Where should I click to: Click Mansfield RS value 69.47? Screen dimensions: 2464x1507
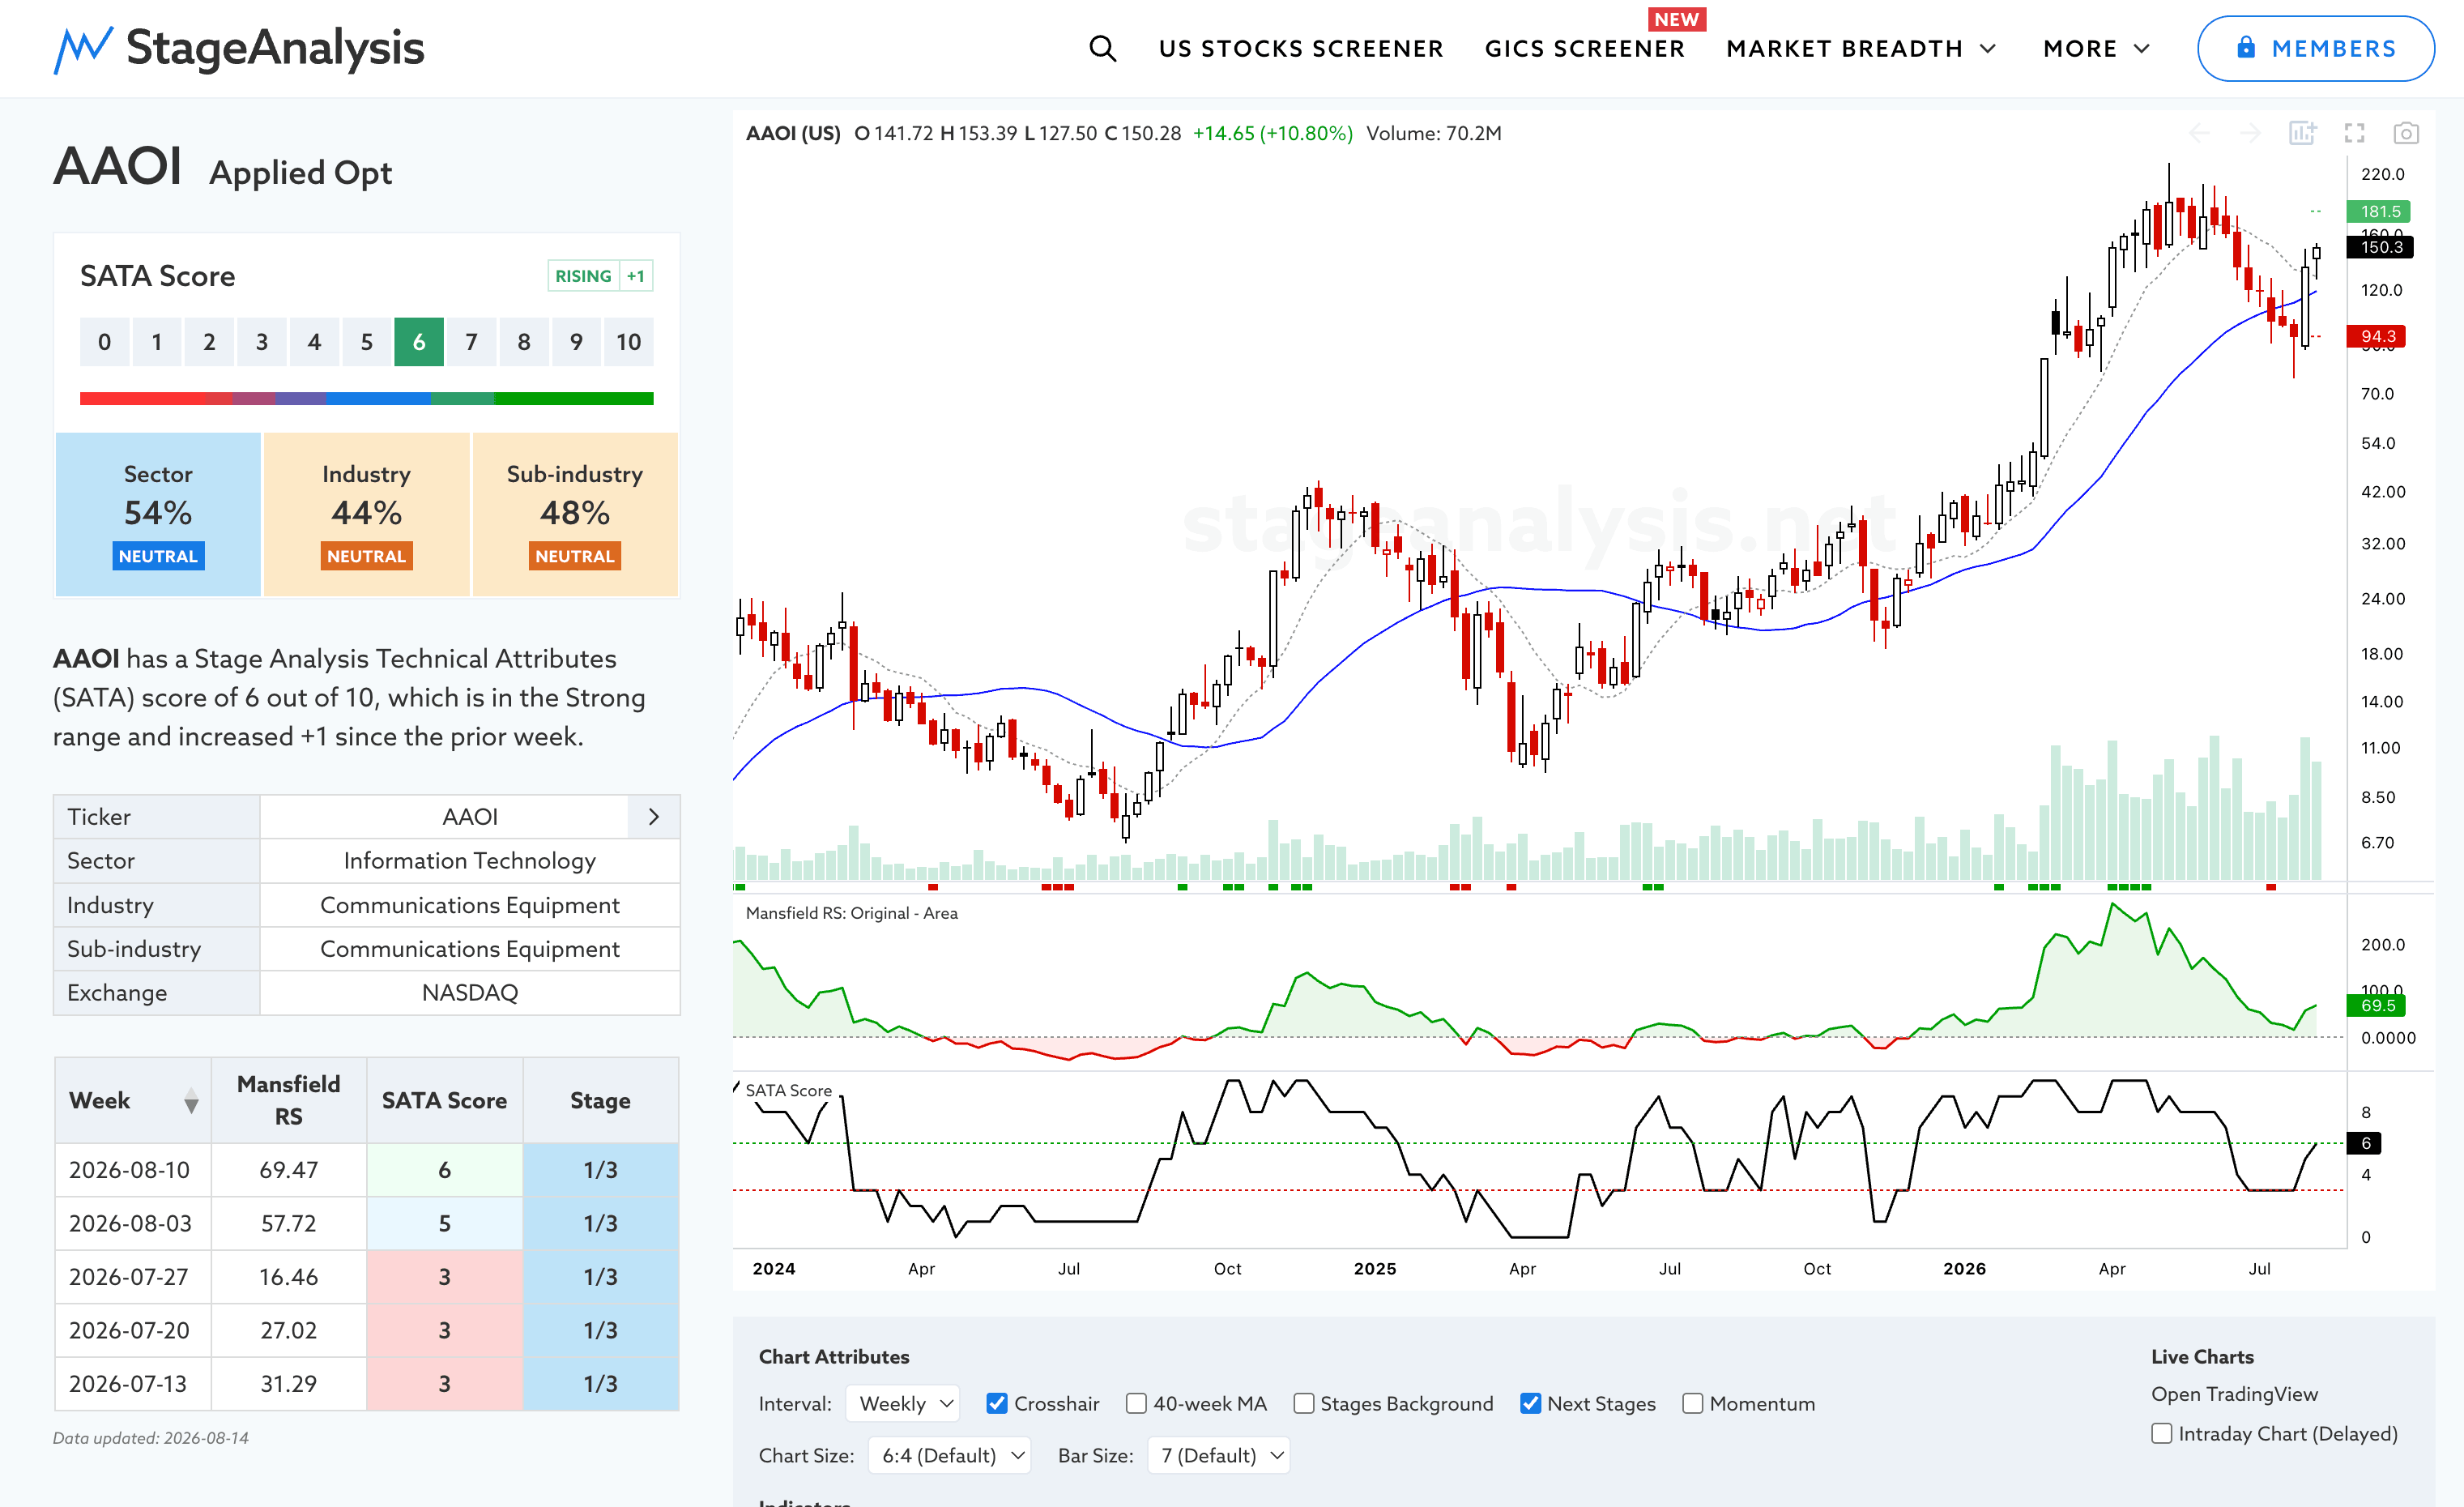tap(289, 1170)
